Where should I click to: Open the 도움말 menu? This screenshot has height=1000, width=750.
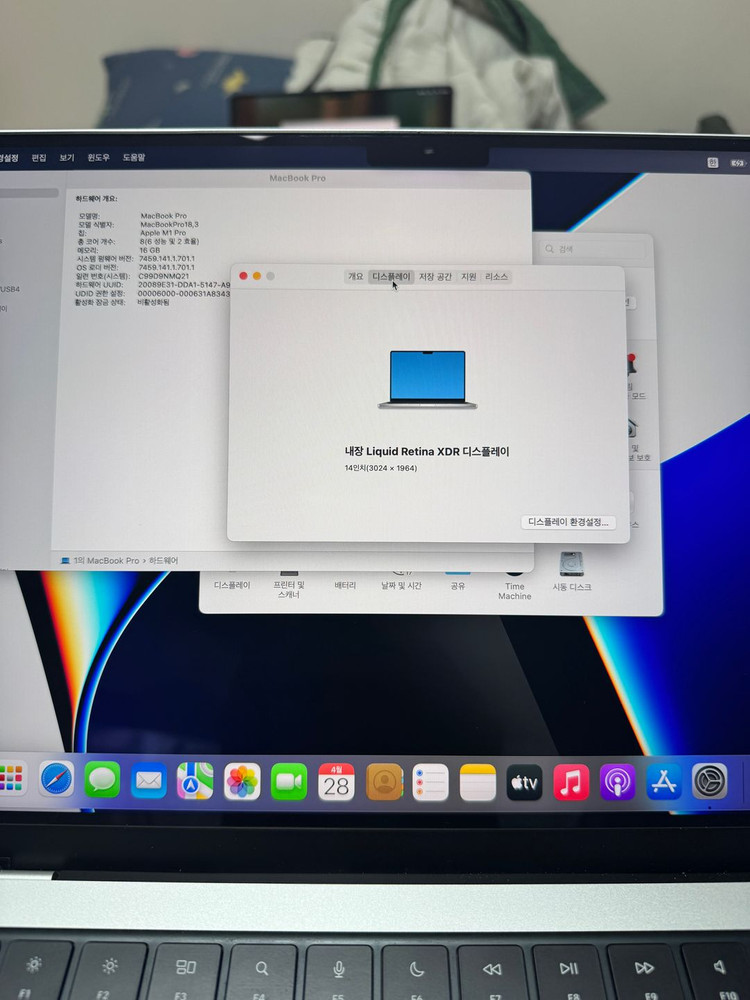(x=134, y=158)
